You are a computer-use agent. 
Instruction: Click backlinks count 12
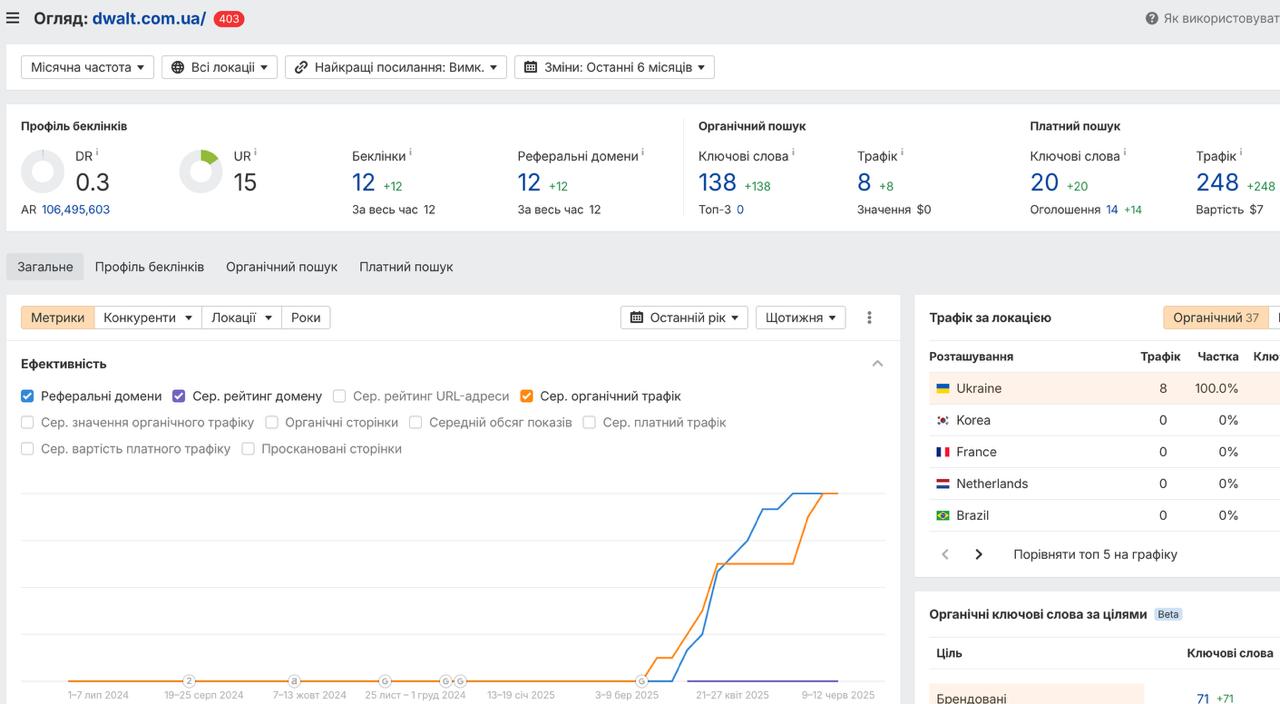click(x=363, y=183)
